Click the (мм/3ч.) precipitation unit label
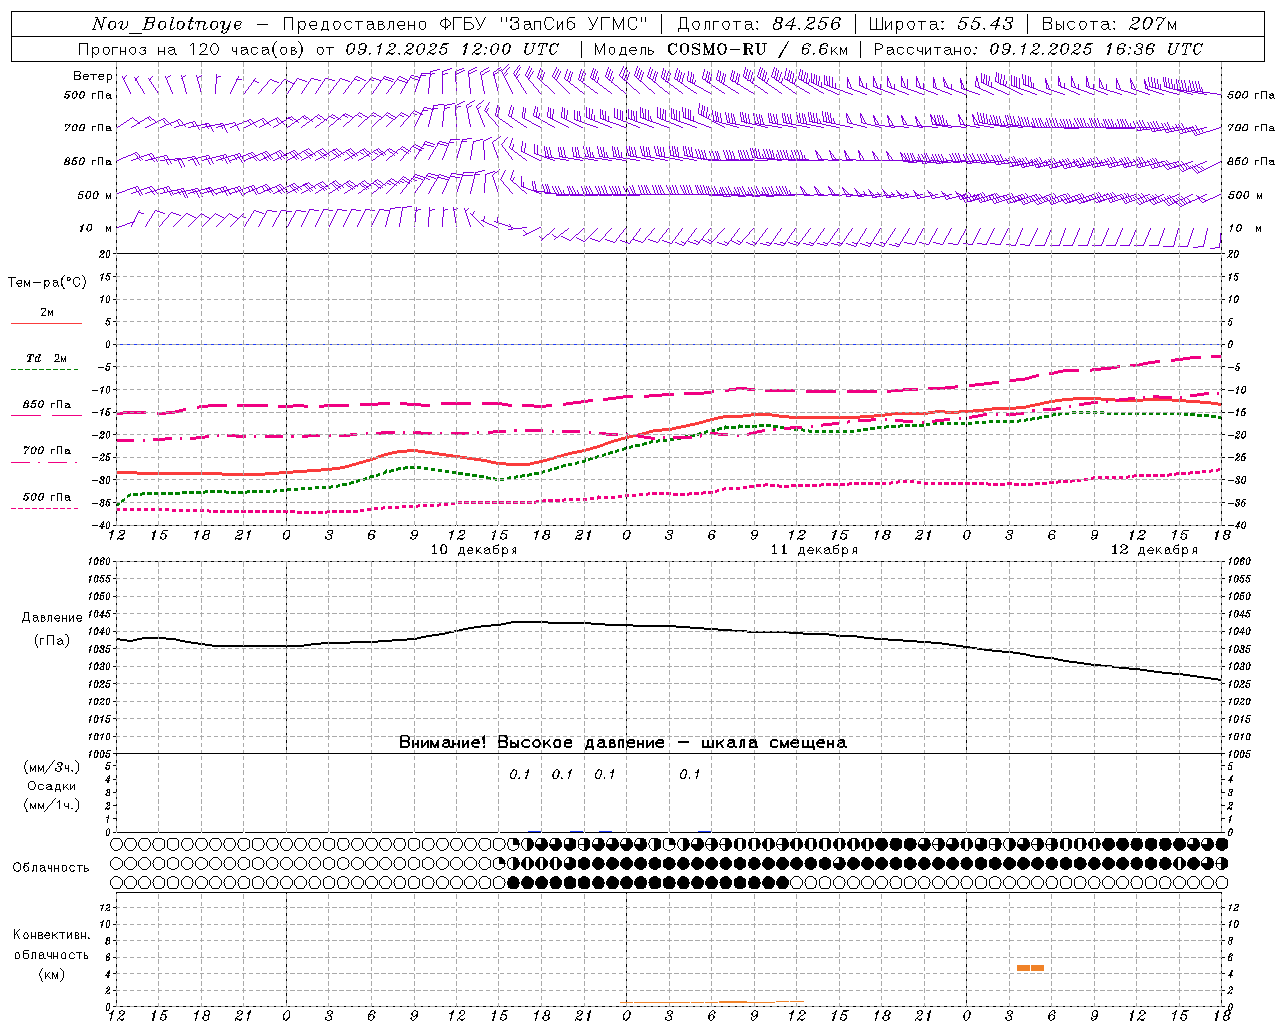The image size is (1280, 1024). coord(52,767)
